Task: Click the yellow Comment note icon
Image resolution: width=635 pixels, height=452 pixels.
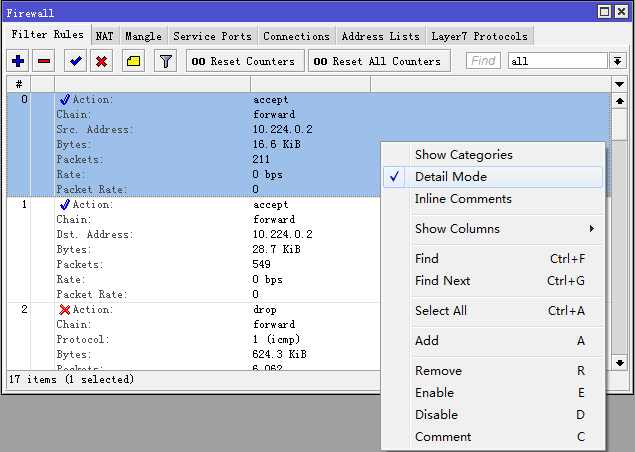Action: coord(133,61)
